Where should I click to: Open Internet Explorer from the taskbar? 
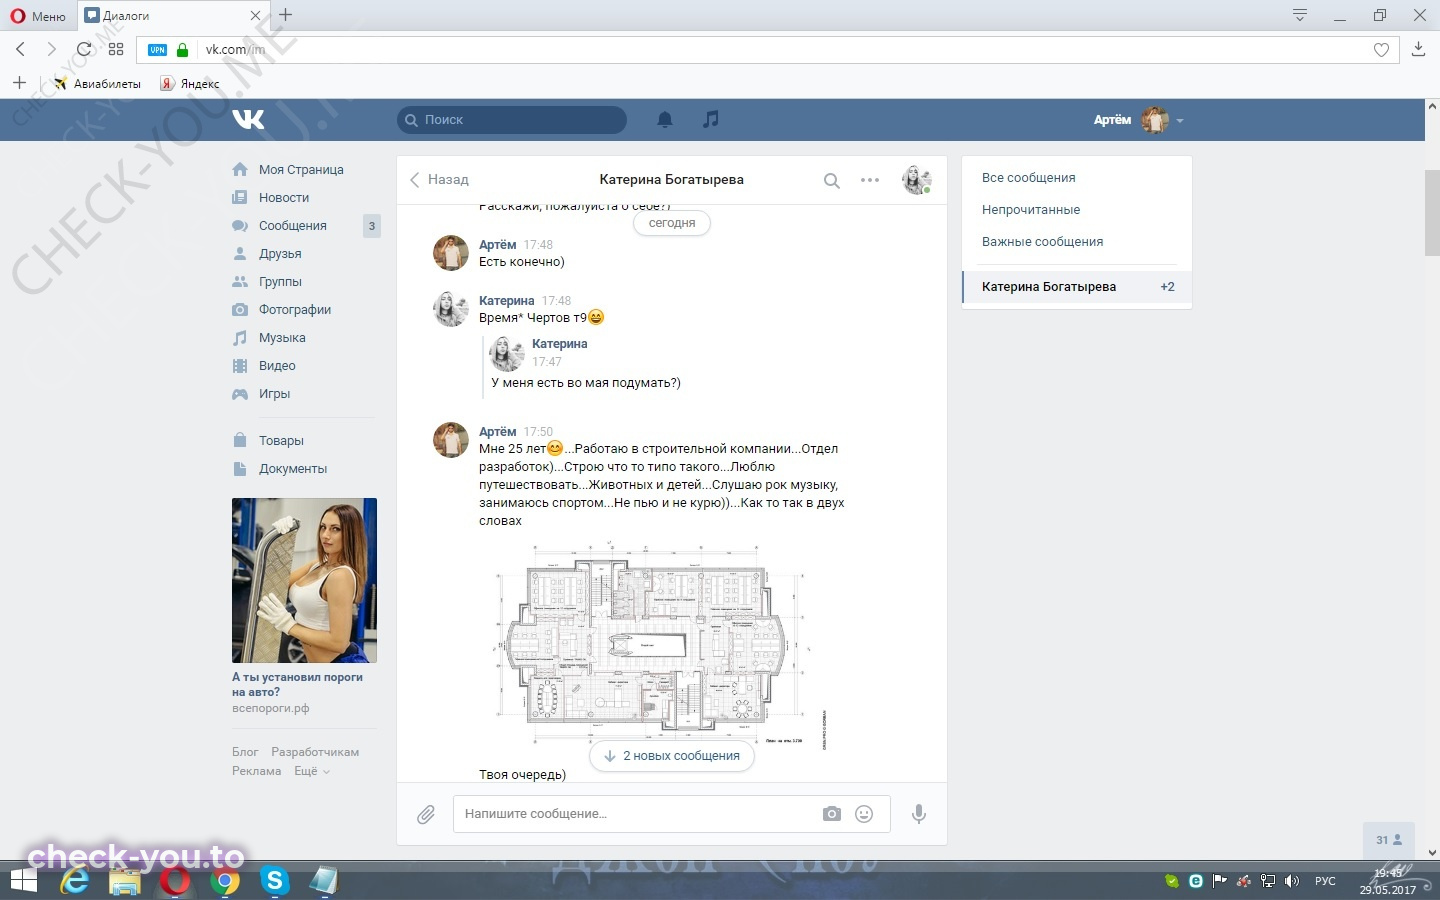(75, 881)
